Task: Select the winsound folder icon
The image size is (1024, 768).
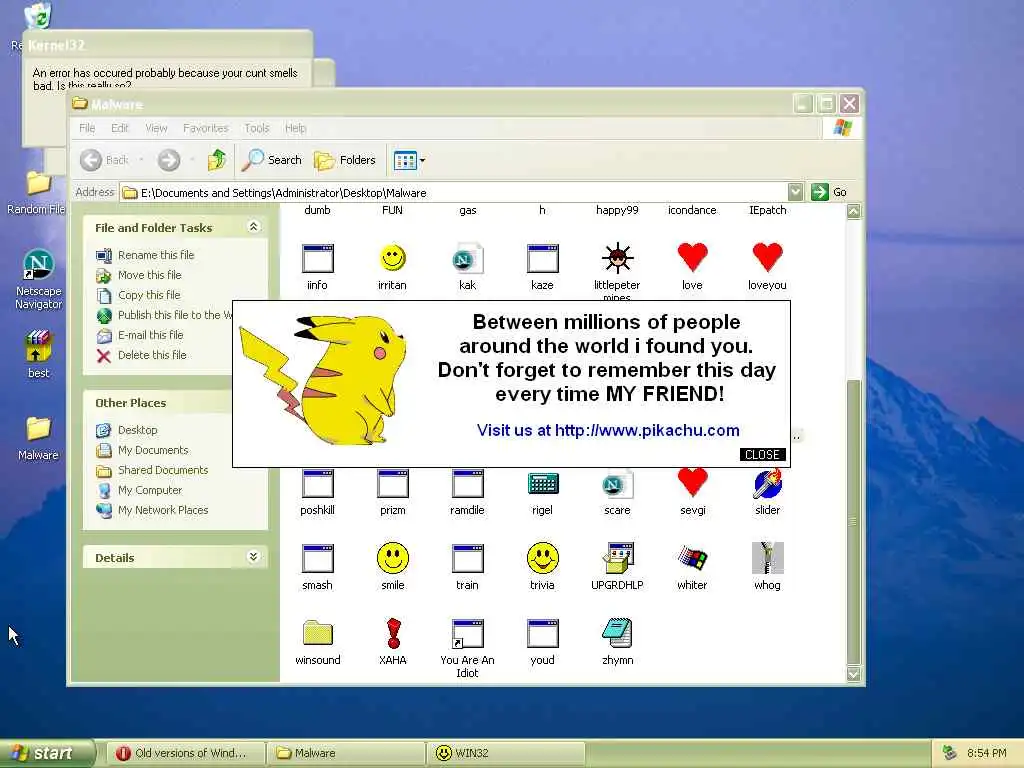Action: (317, 633)
